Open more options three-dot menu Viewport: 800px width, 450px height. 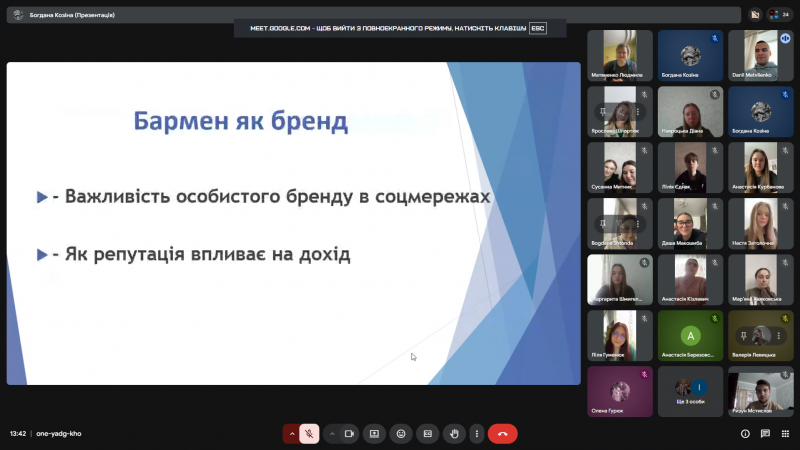(476, 434)
